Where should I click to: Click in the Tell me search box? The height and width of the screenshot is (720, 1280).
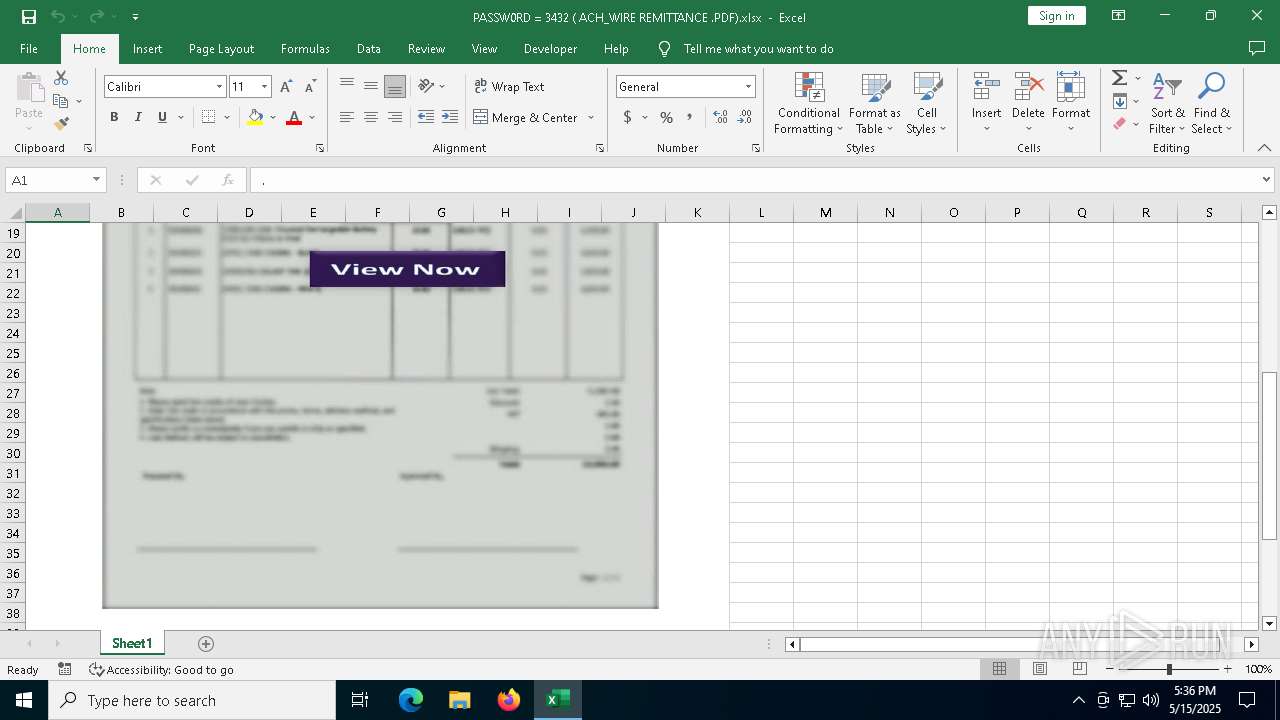coord(758,48)
